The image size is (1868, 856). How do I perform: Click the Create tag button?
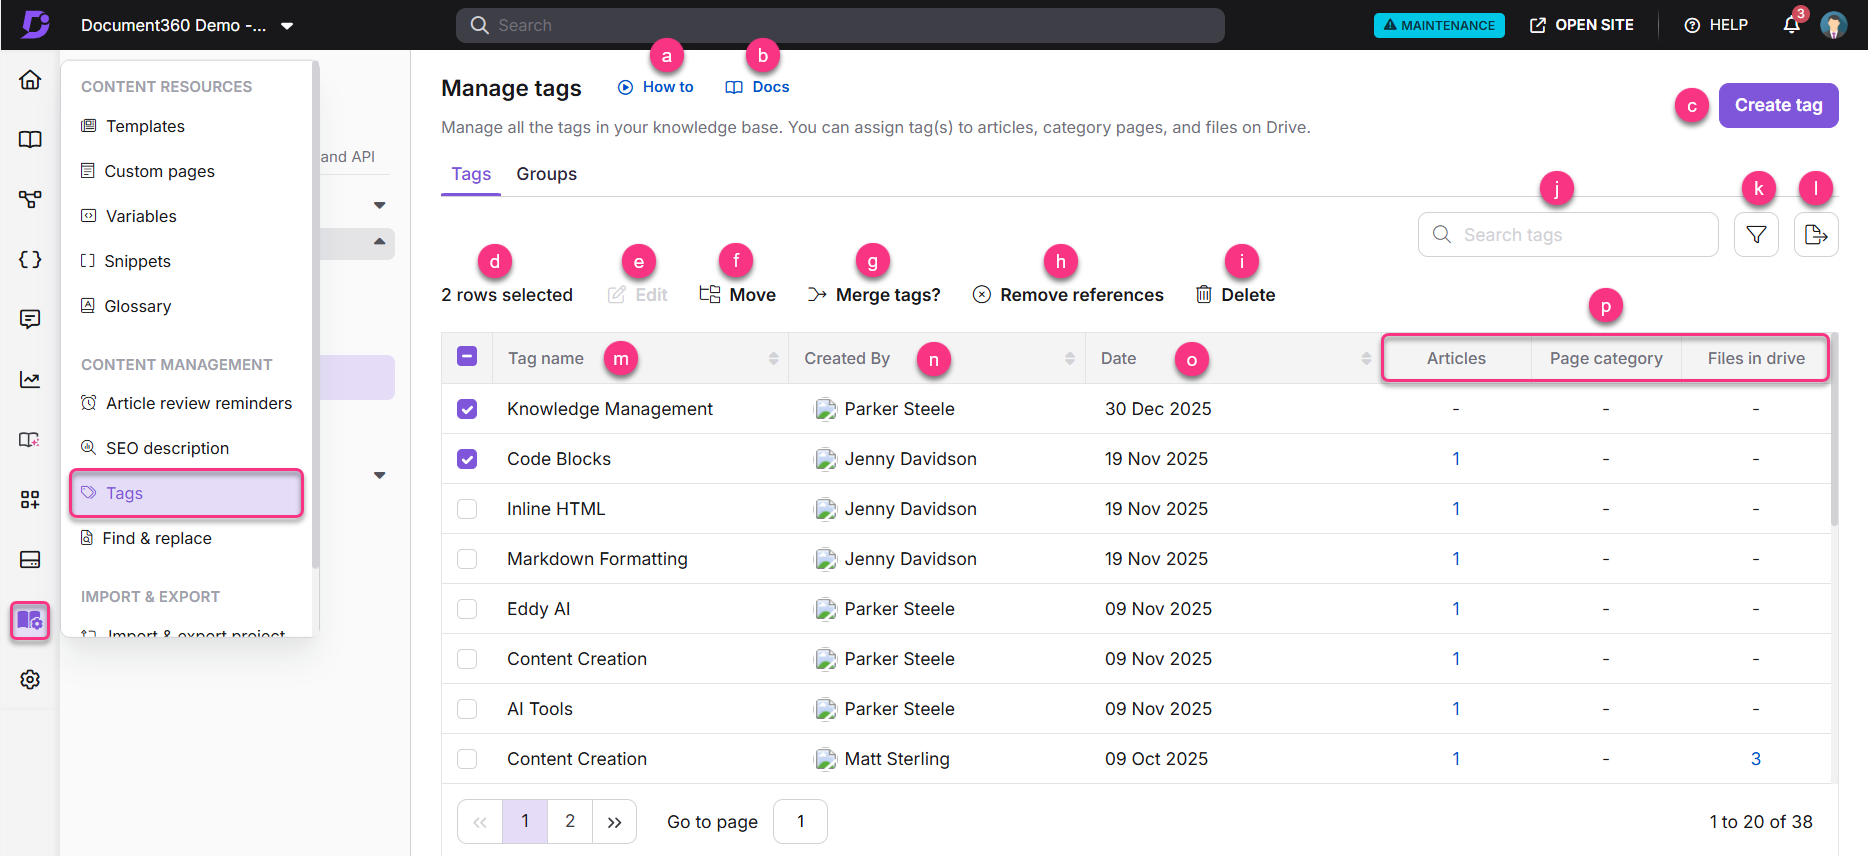pyautogui.click(x=1778, y=105)
